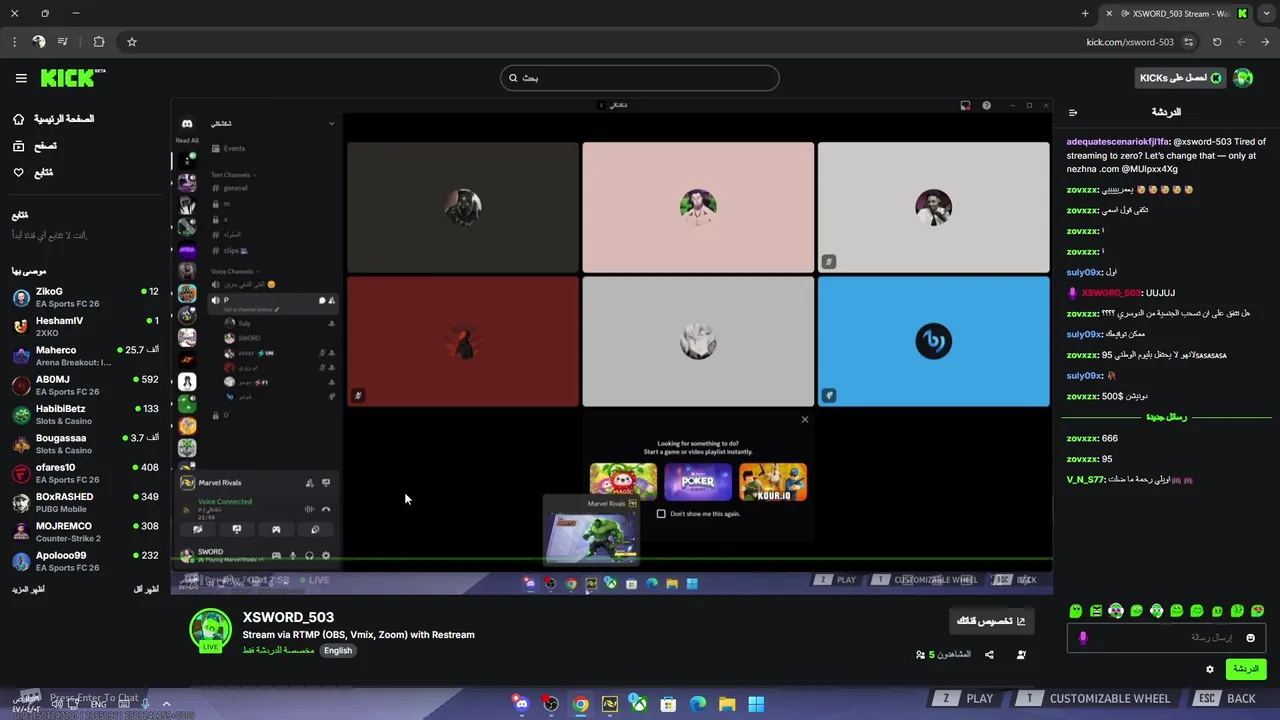Open Maherco recommended channel

(85, 356)
